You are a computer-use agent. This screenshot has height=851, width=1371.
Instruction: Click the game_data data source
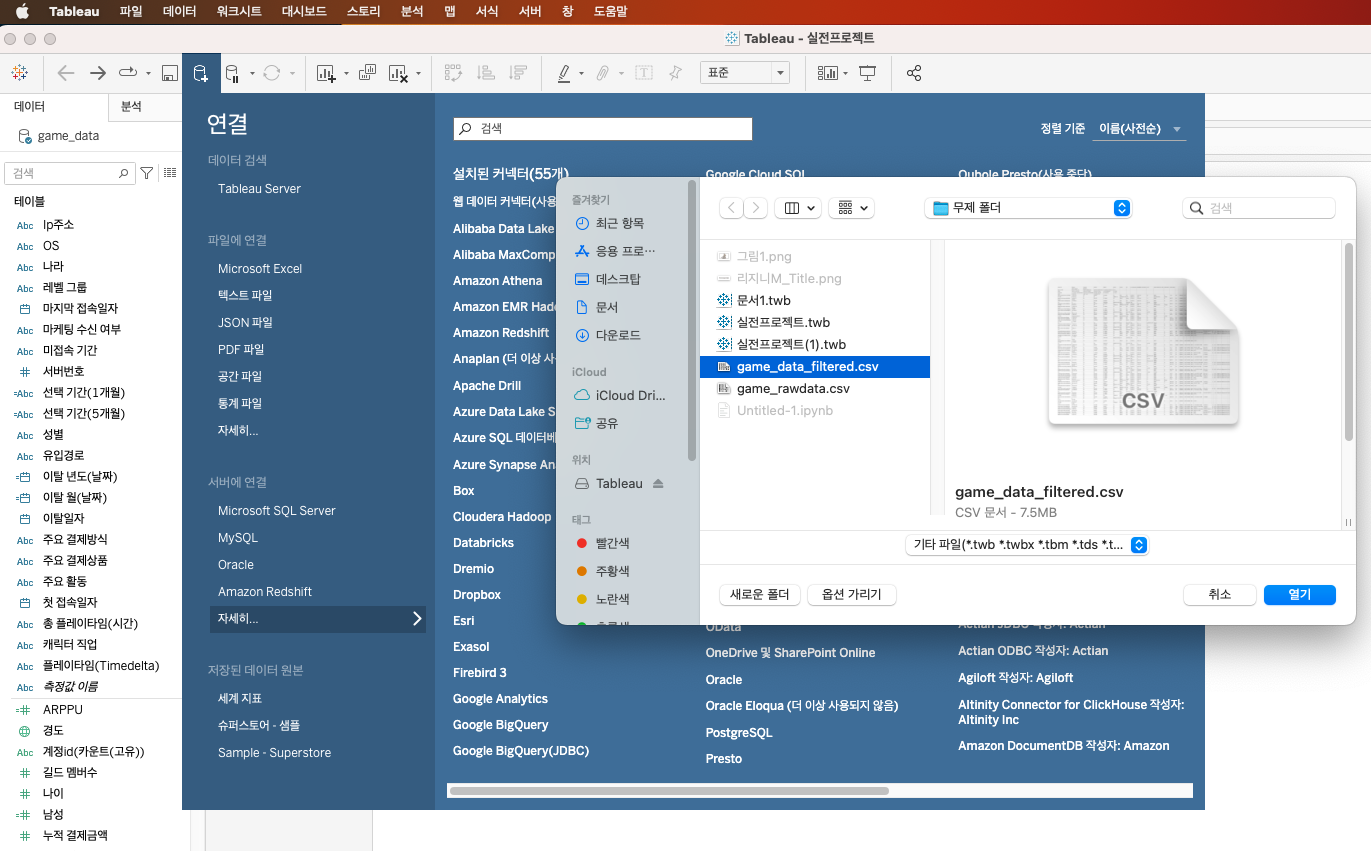coord(68,136)
